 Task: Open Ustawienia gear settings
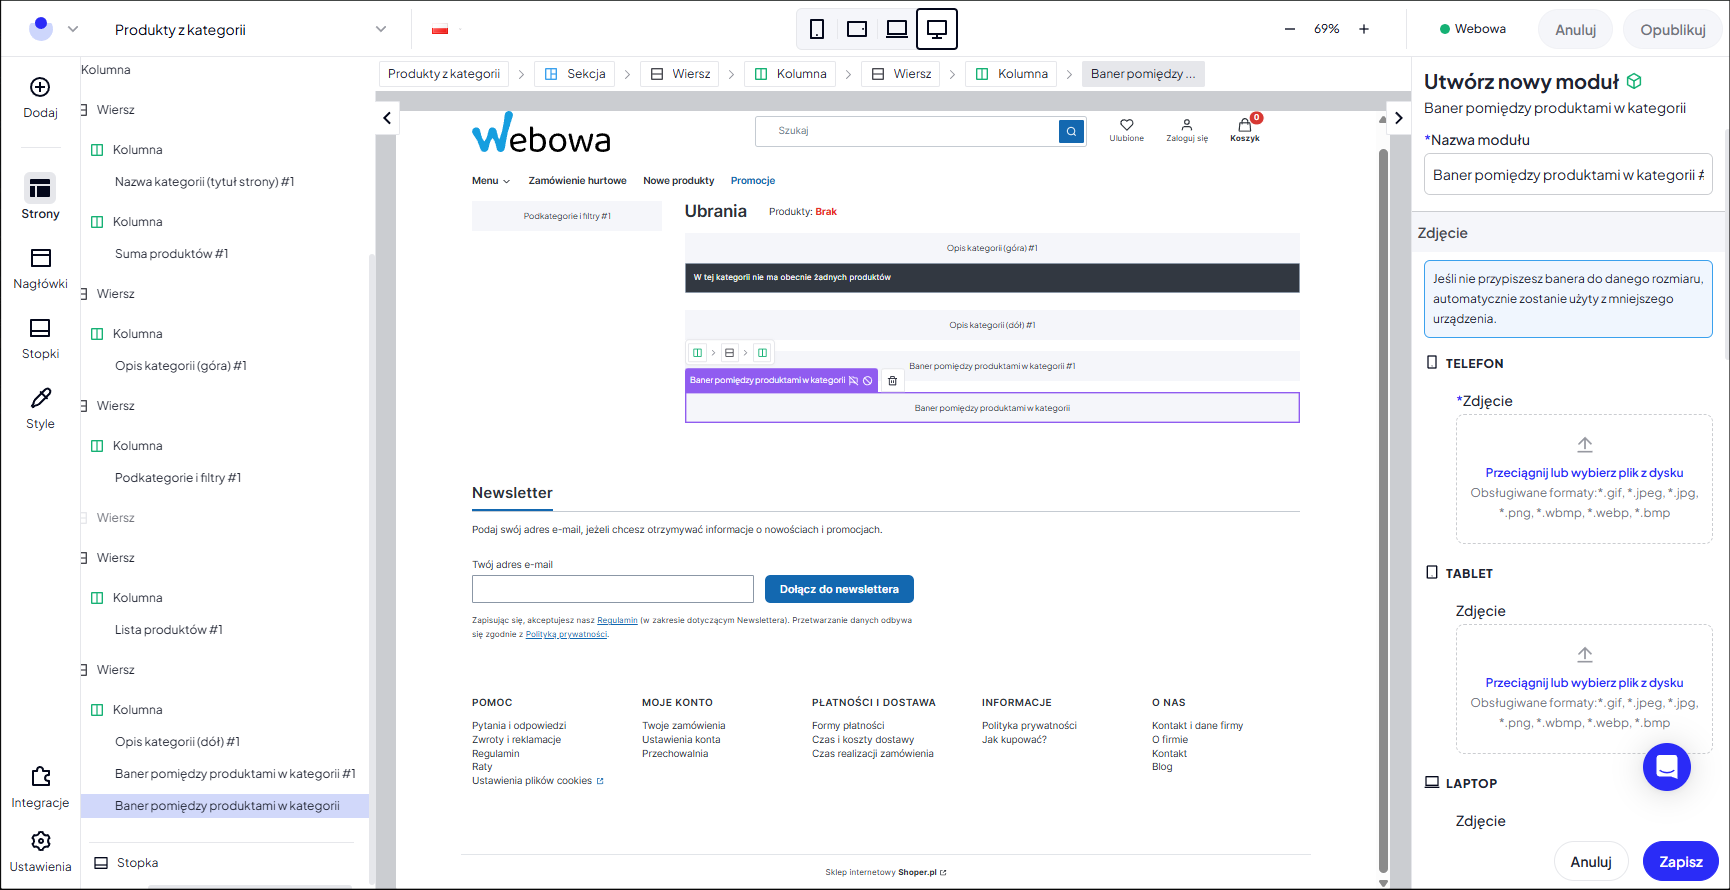click(x=40, y=850)
